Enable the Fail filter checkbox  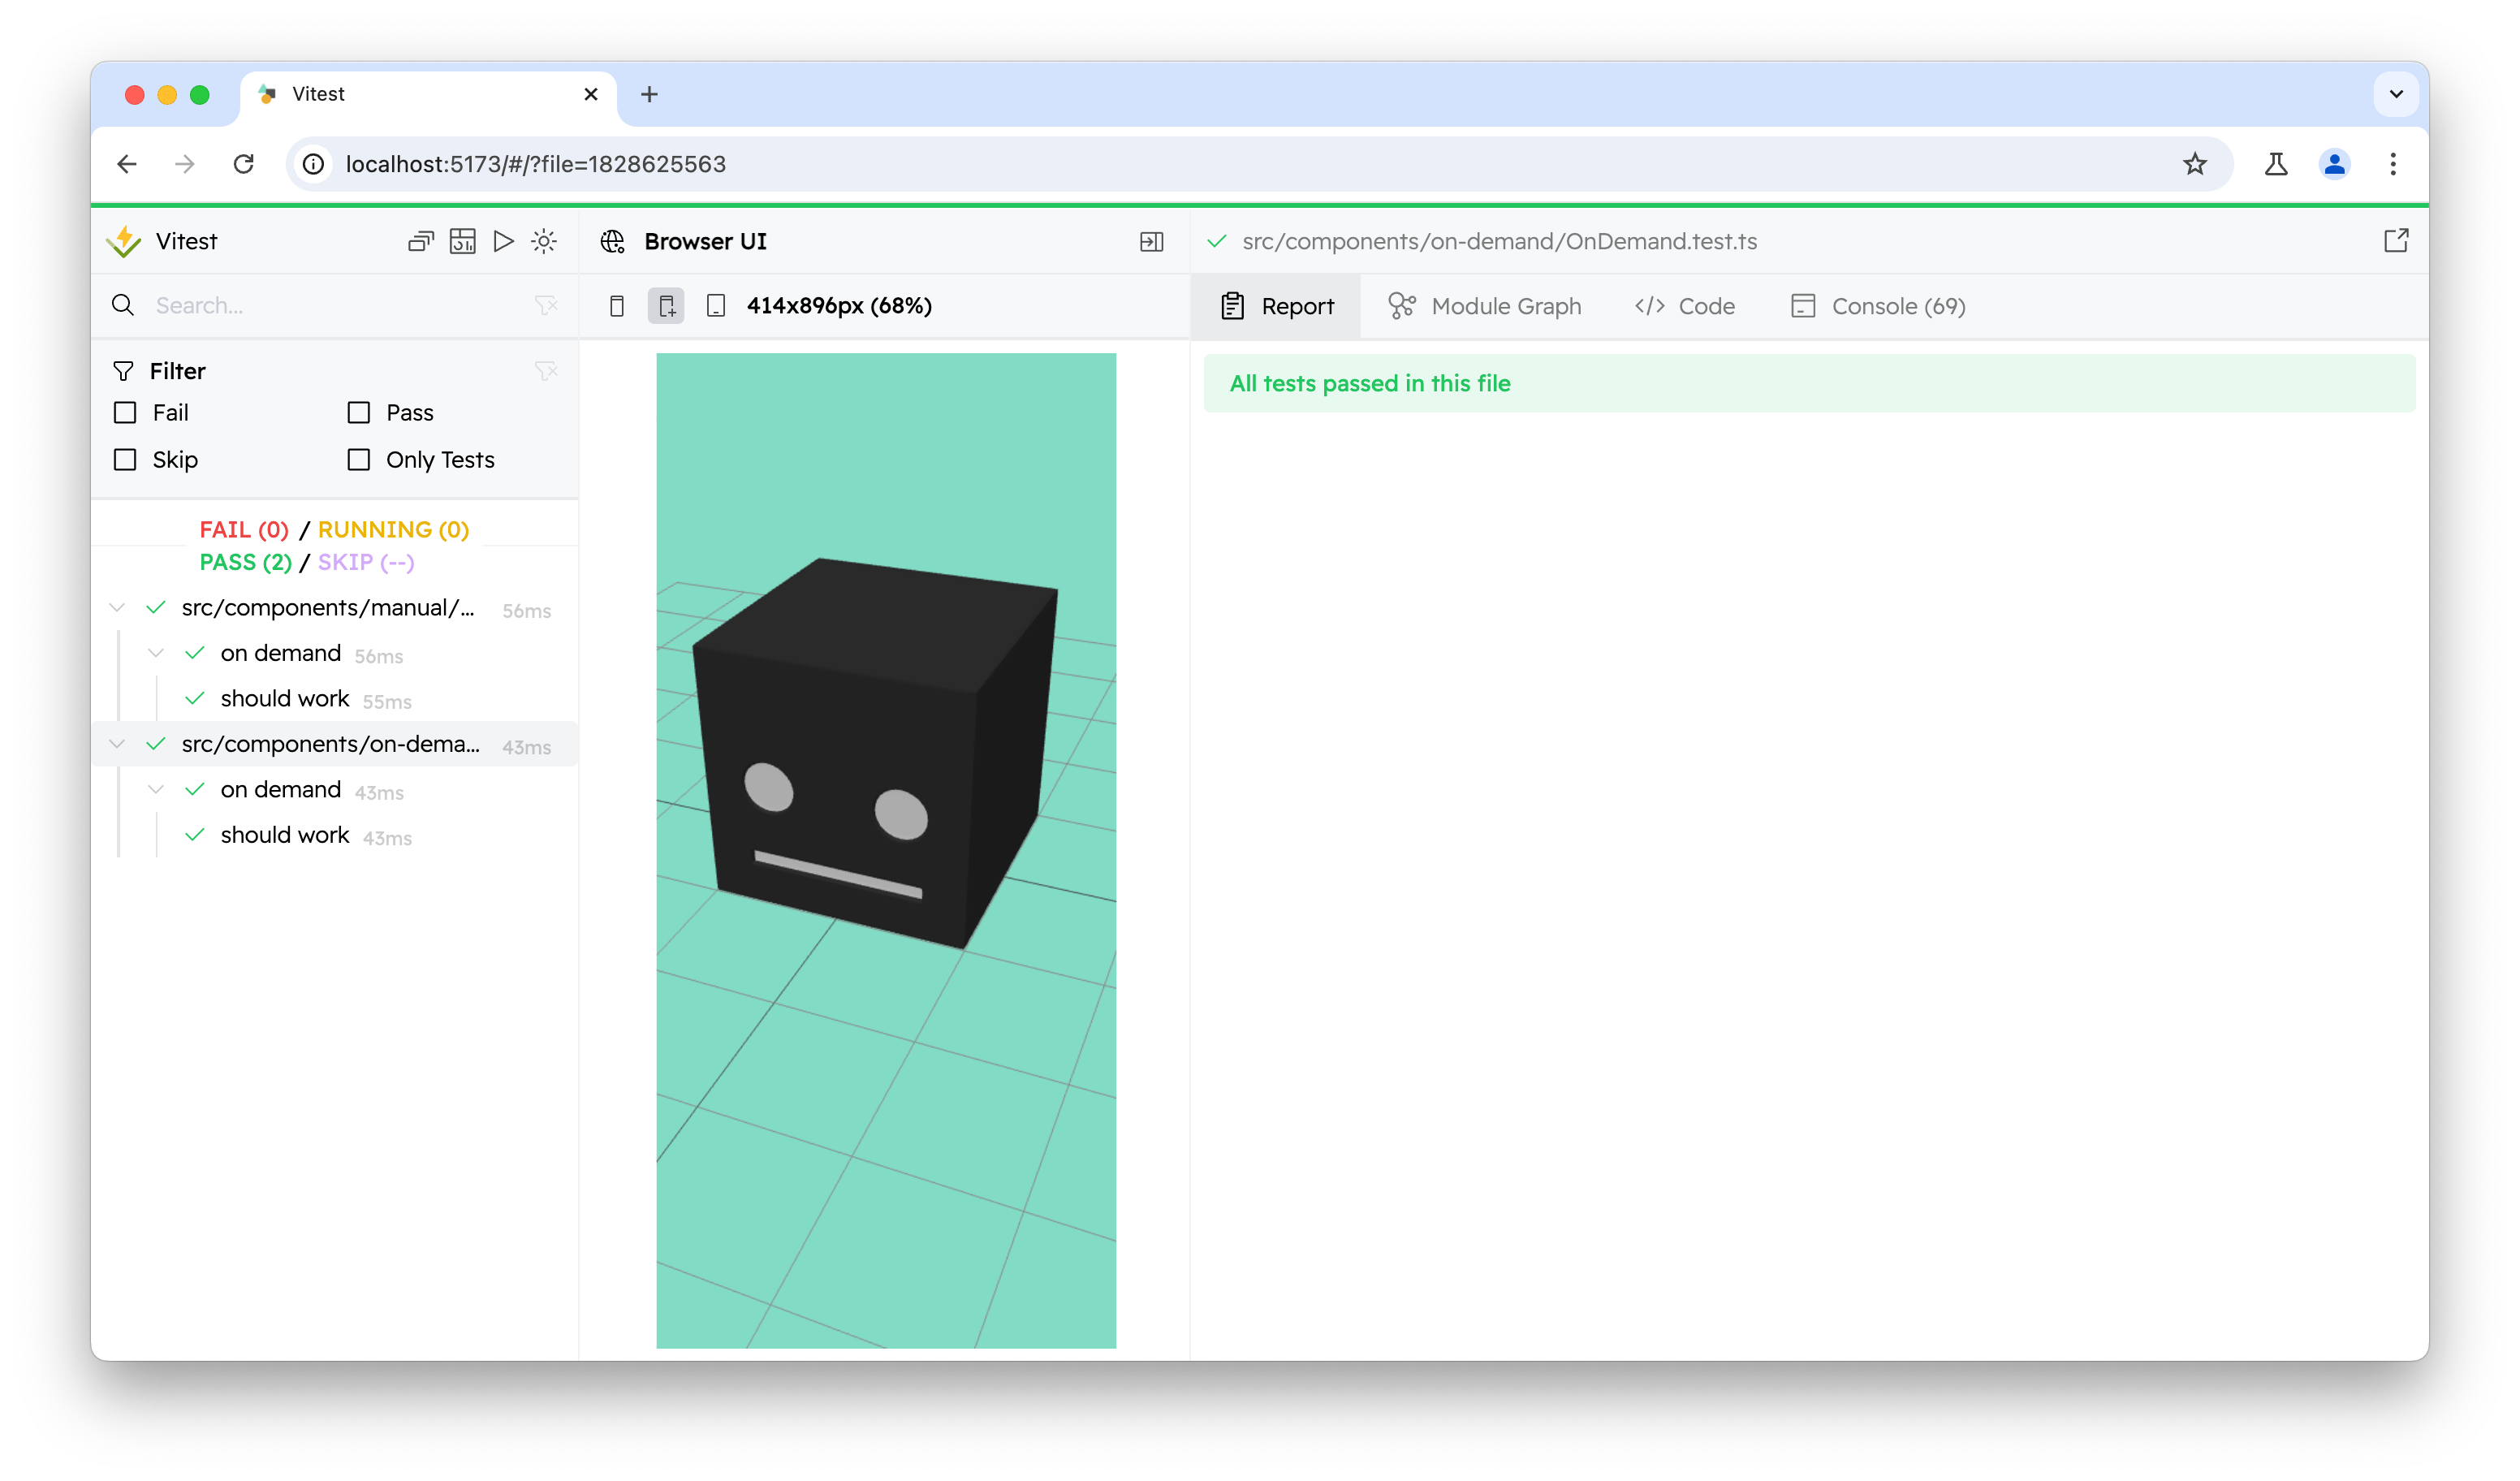[x=124, y=412]
